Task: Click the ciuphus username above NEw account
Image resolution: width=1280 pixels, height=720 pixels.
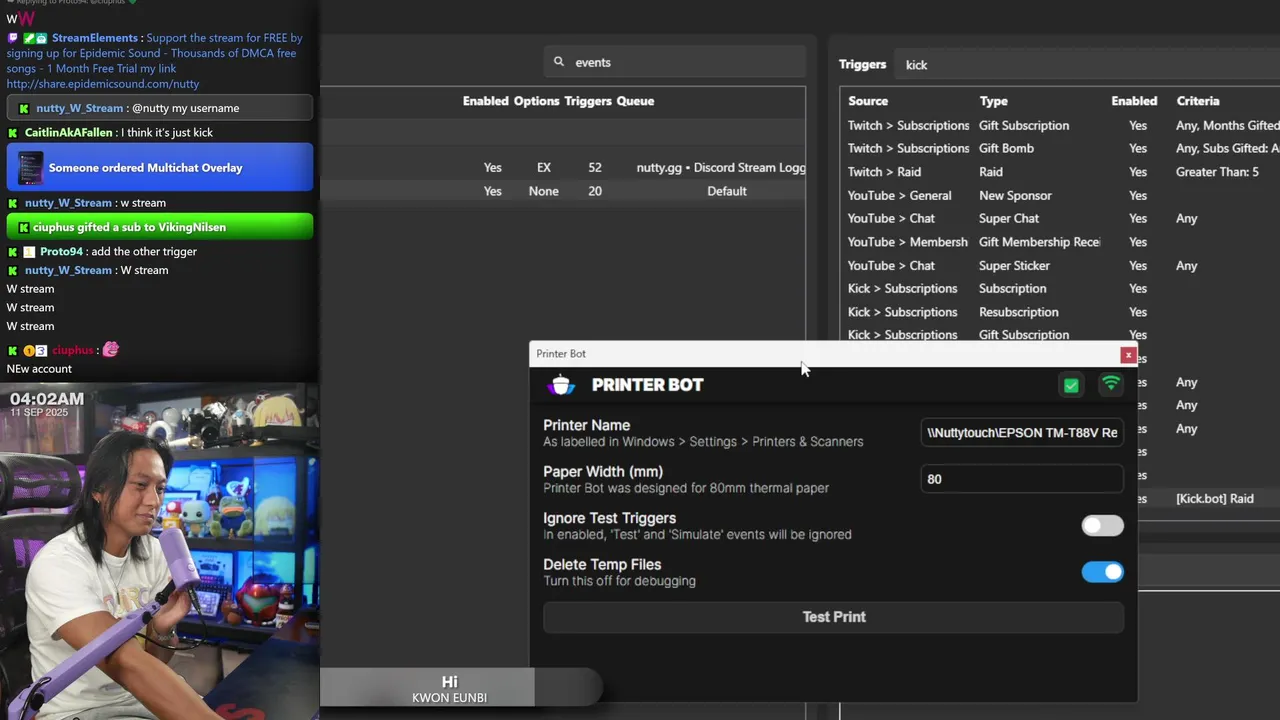Action: click(72, 350)
